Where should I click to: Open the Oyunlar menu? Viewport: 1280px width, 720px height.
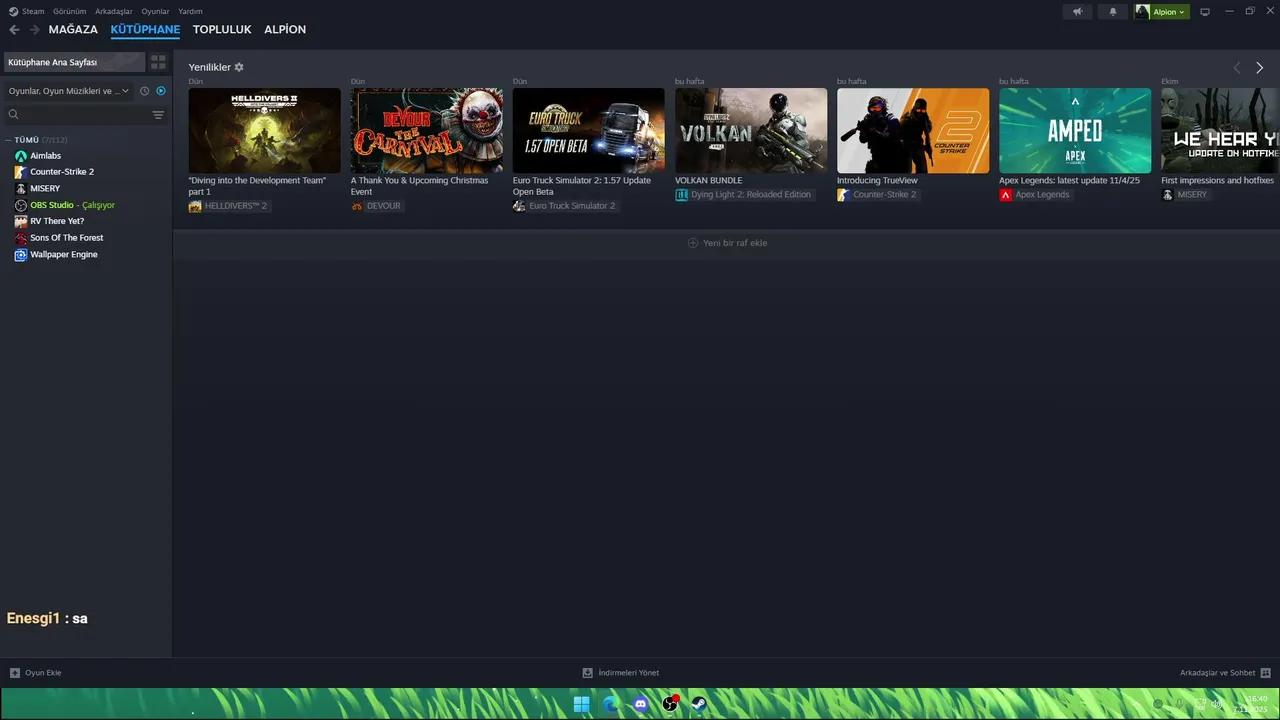pyautogui.click(x=155, y=11)
